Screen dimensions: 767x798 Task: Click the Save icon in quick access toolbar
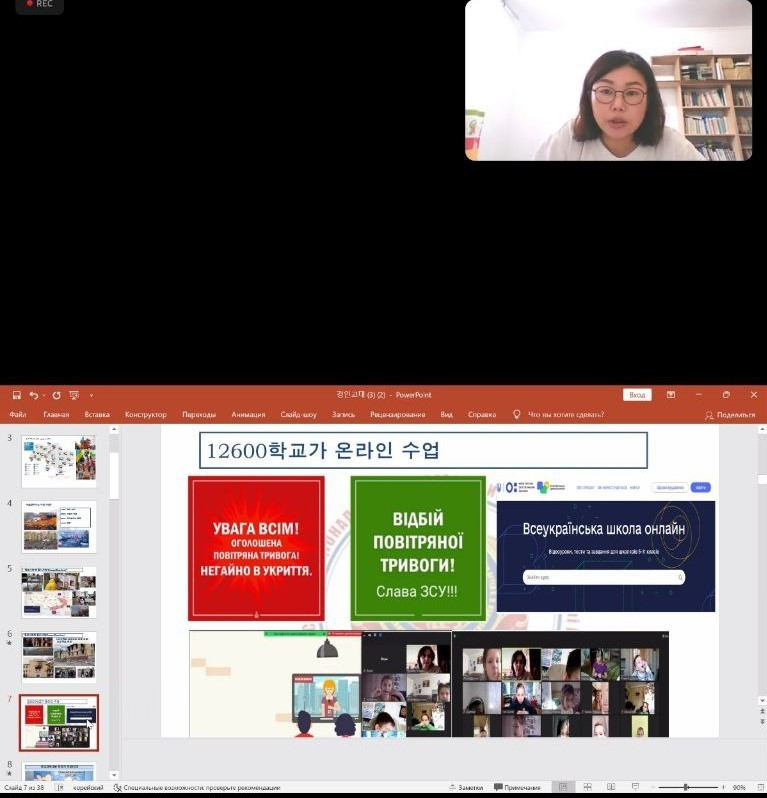coord(16,395)
